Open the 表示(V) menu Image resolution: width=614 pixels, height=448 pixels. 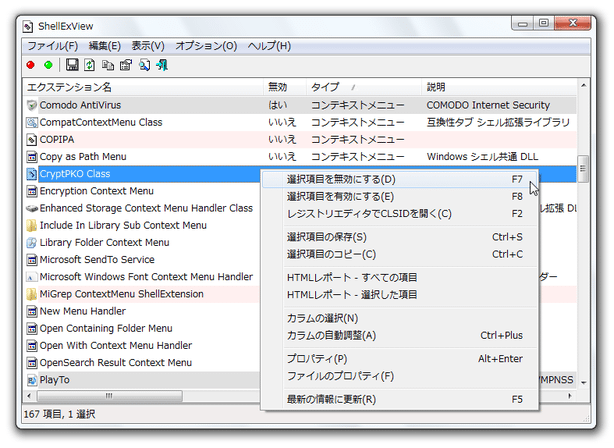click(x=148, y=46)
